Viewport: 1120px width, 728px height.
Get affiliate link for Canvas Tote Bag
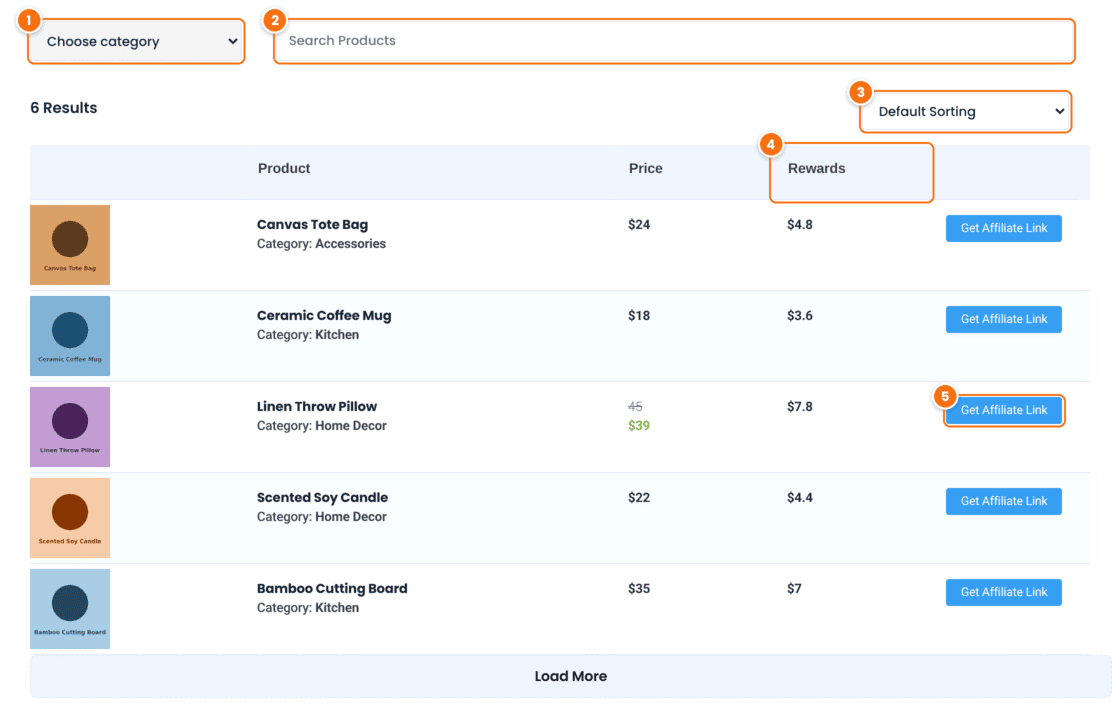click(1004, 229)
